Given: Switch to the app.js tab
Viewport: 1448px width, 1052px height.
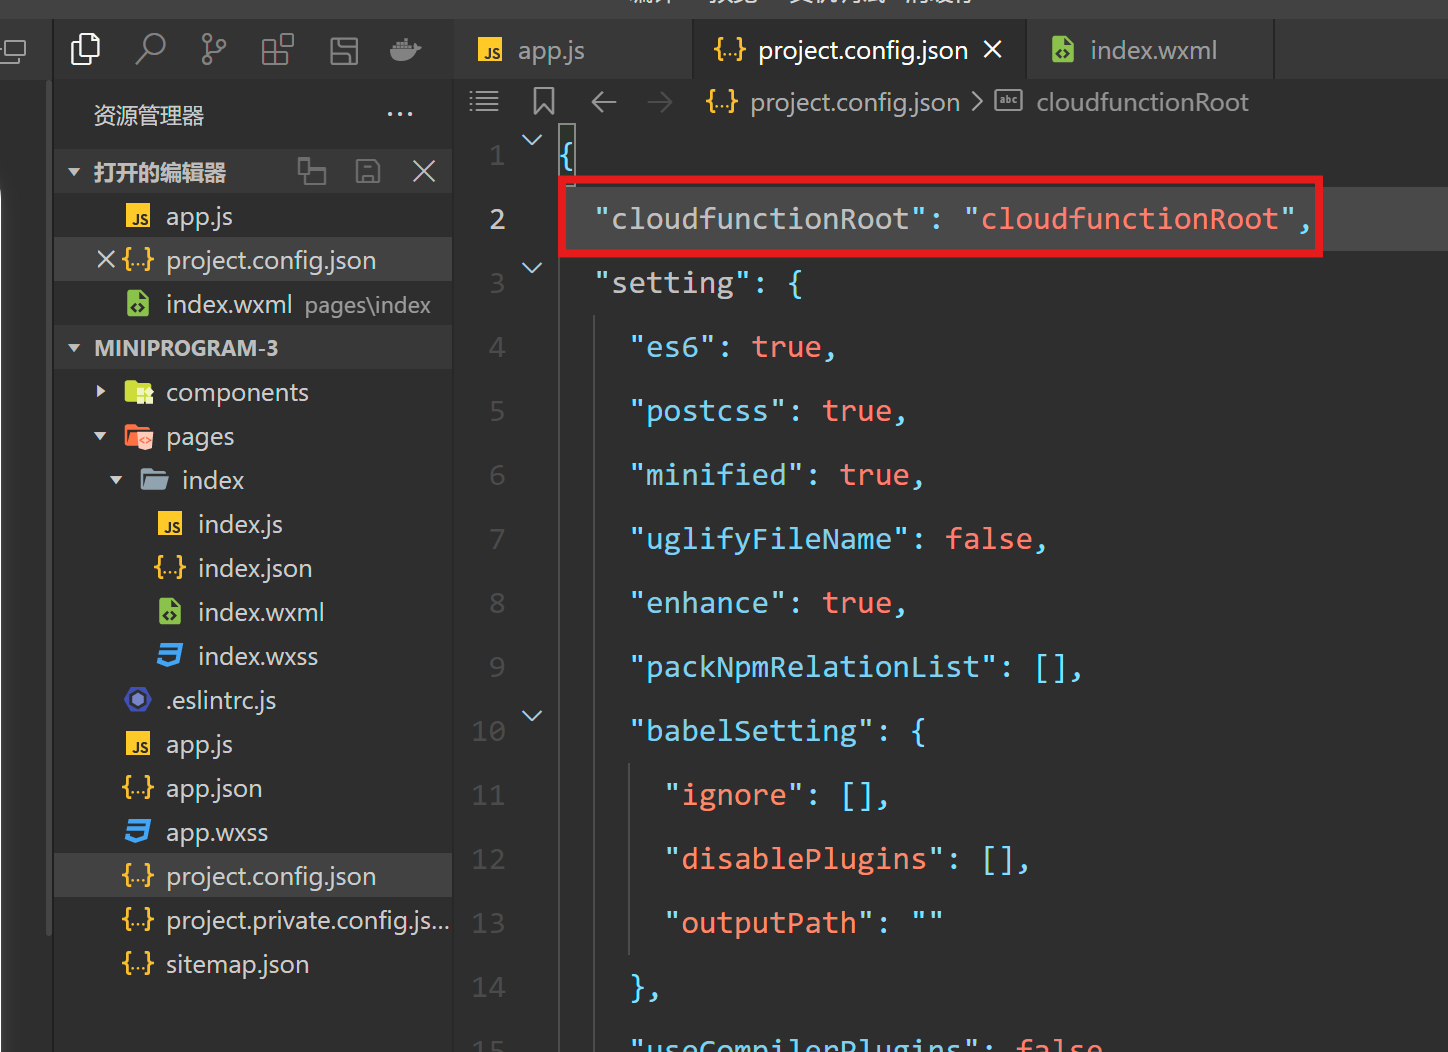Looking at the screenshot, I should tap(551, 49).
